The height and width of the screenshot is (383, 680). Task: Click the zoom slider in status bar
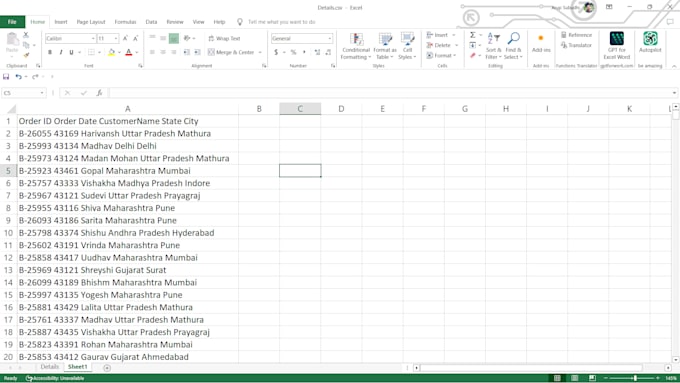click(x=635, y=378)
